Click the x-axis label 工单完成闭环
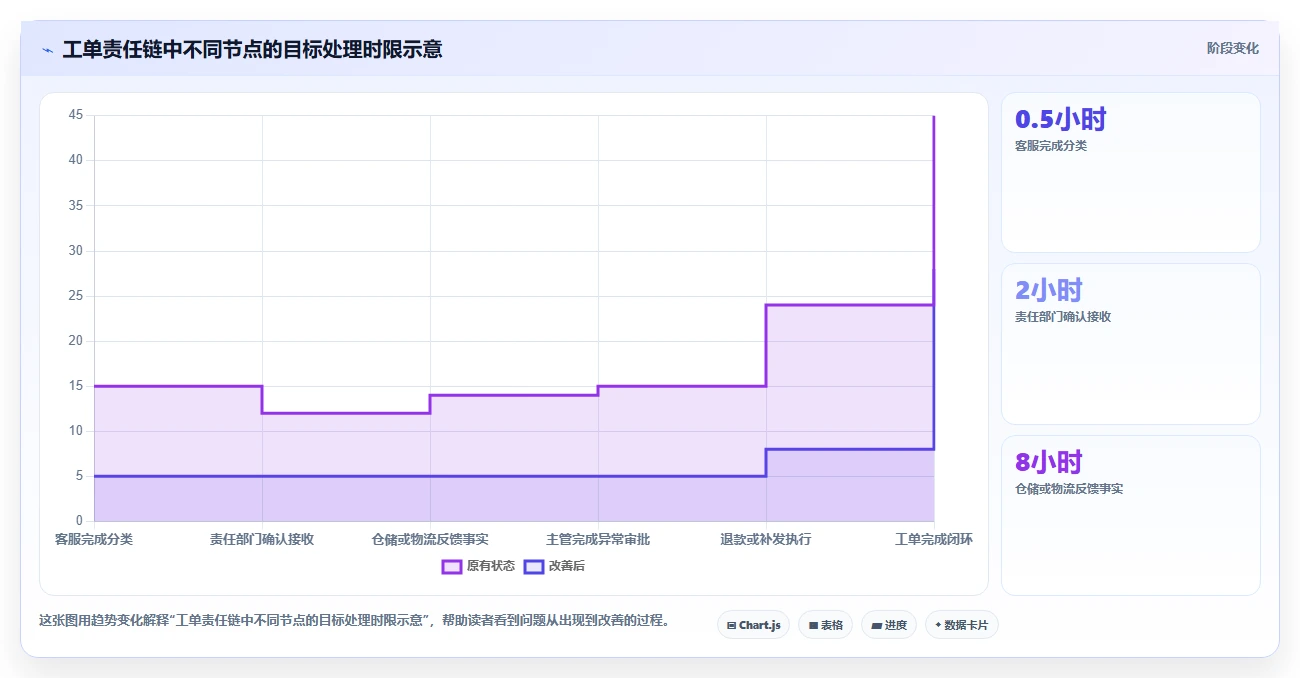The height and width of the screenshot is (678, 1300). click(x=934, y=539)
